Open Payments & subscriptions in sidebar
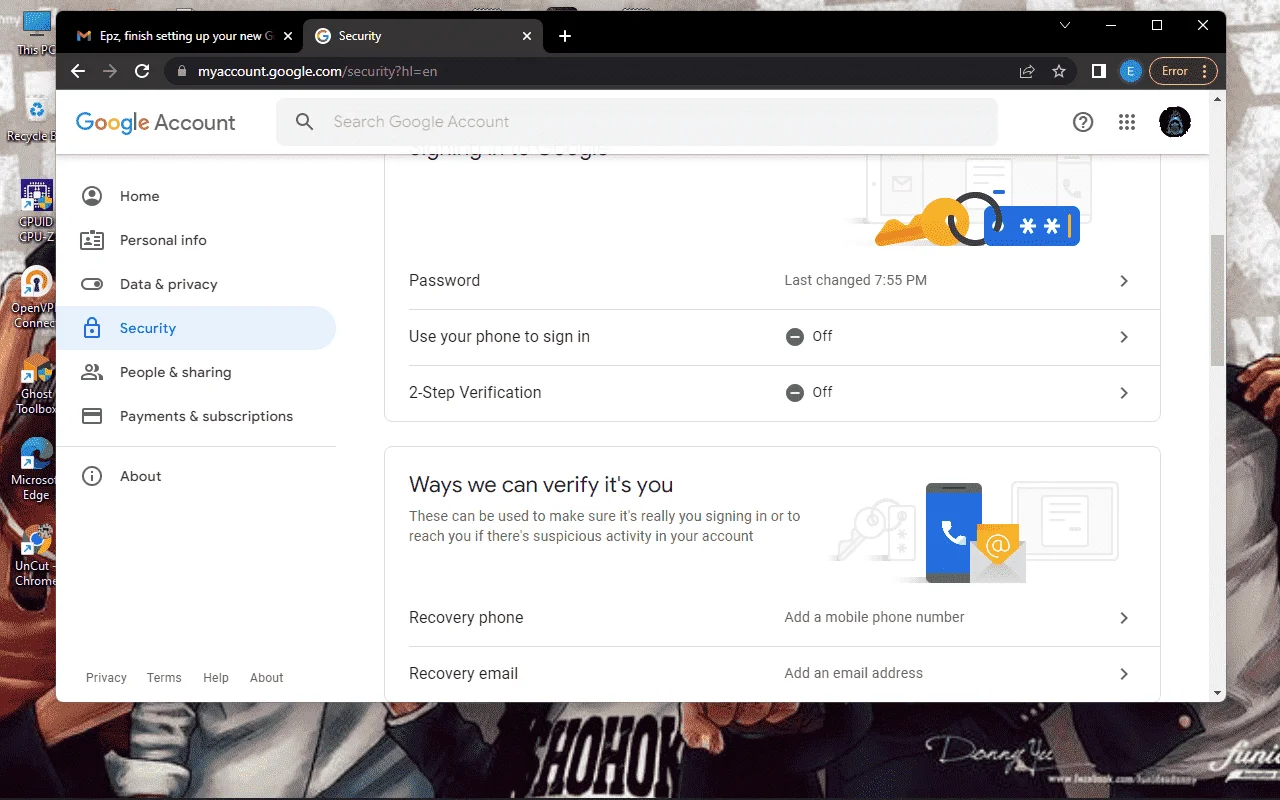The height and width of the screenshot is (800, 1280). pyautogui.click(x=196, y=416)
